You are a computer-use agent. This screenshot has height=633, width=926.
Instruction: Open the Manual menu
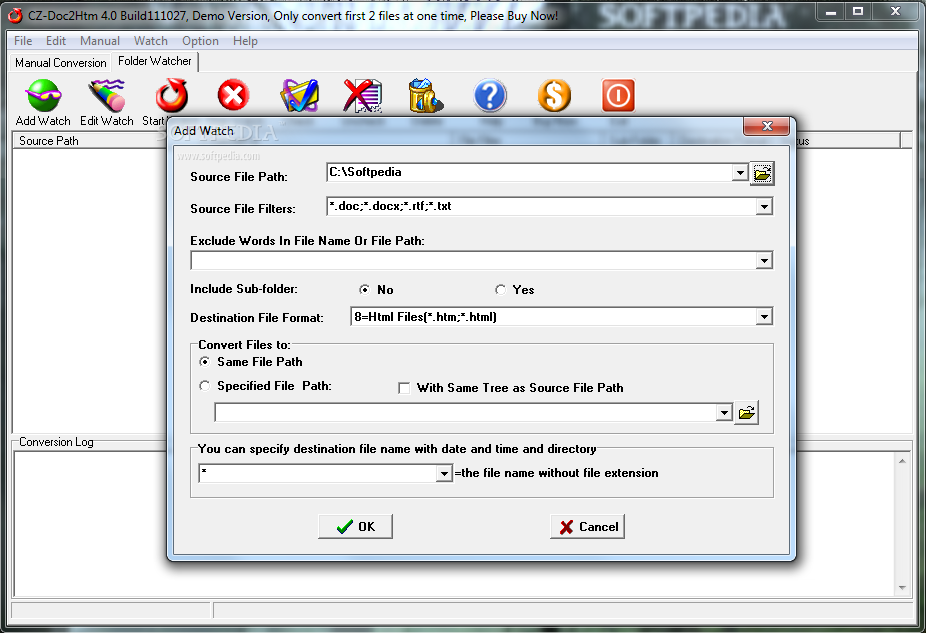tap(100, 41)
